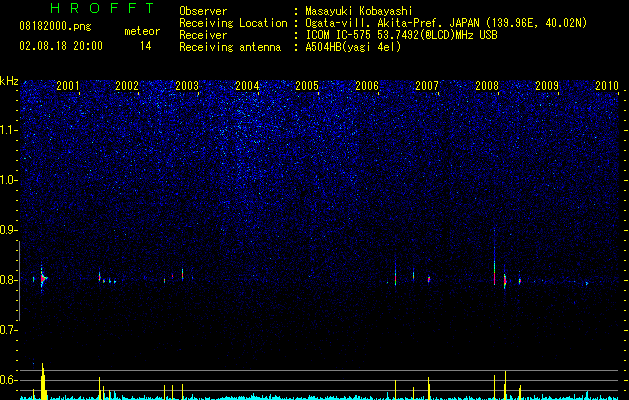
Task: Click the tallest yellow intensity spike before 2001
Action: (x=43, y=381)
